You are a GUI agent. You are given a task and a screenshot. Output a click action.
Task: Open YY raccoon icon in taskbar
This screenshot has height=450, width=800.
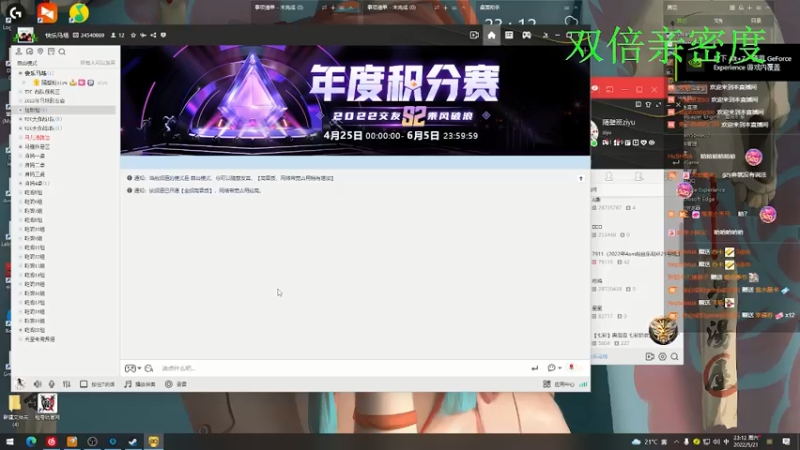click(x=154, y=441)
